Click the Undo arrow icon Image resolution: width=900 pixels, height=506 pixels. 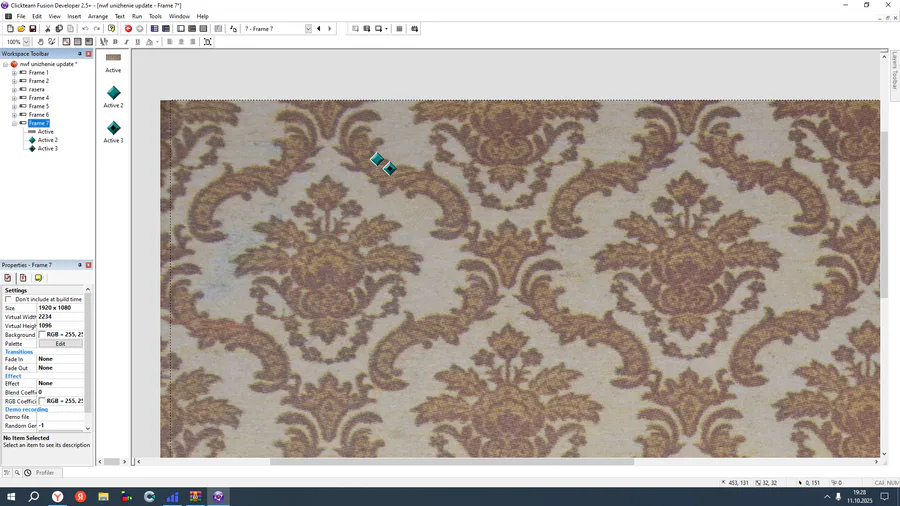coord(85,29)
